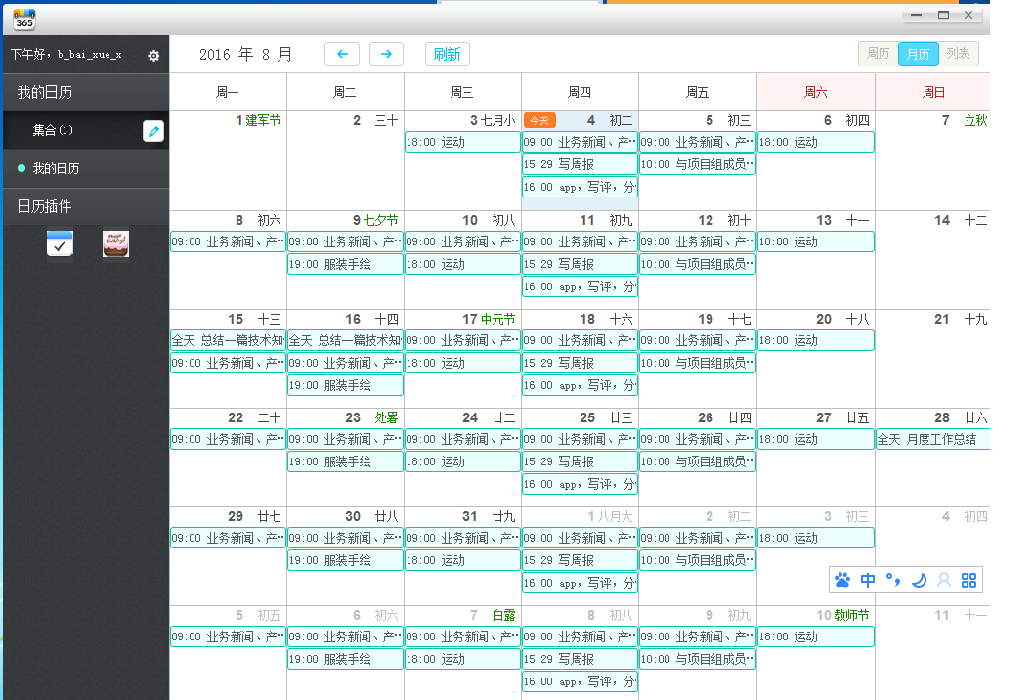Click the 今天 today badge

pos(539,121)
